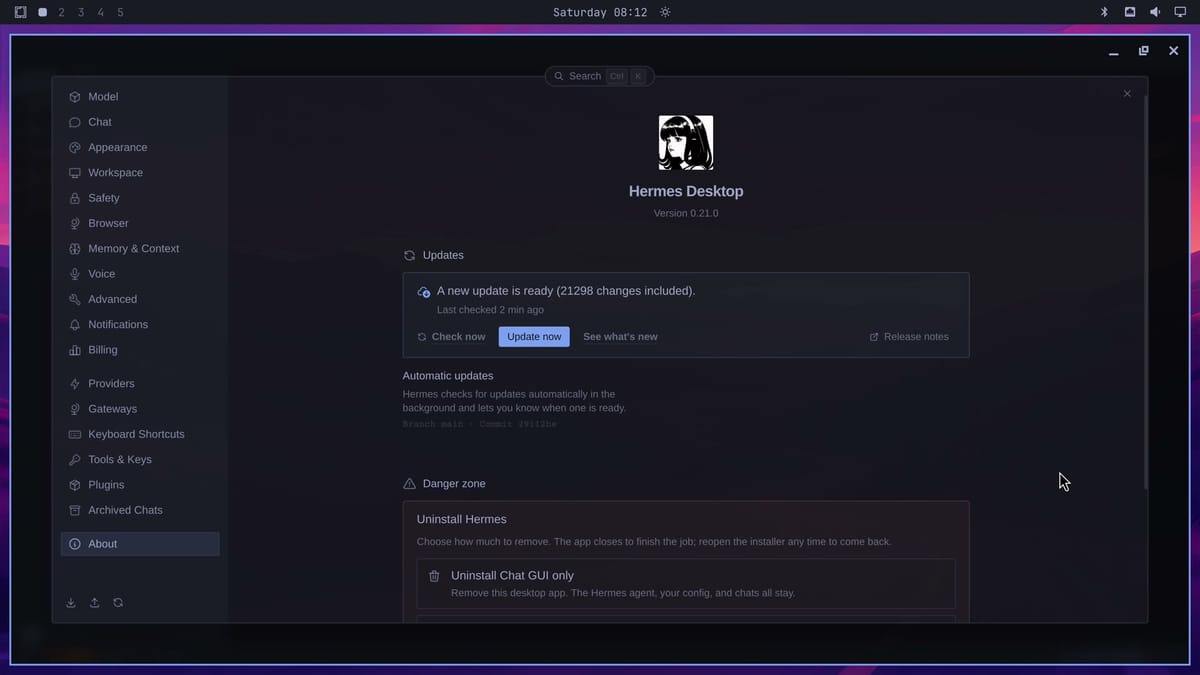Open the Plugins settings section
The height and width of the screenshot is (675, 1200).
tap(140, 485)
